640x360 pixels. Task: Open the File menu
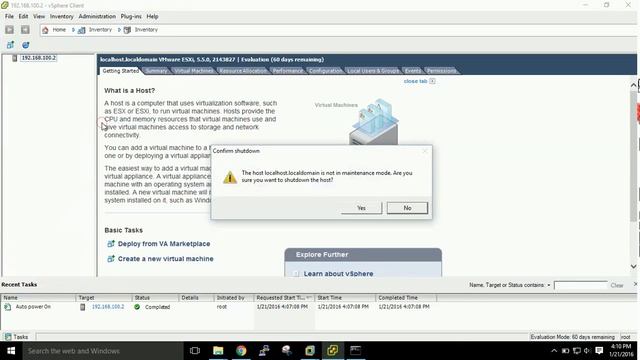click(x=9, y=16)
